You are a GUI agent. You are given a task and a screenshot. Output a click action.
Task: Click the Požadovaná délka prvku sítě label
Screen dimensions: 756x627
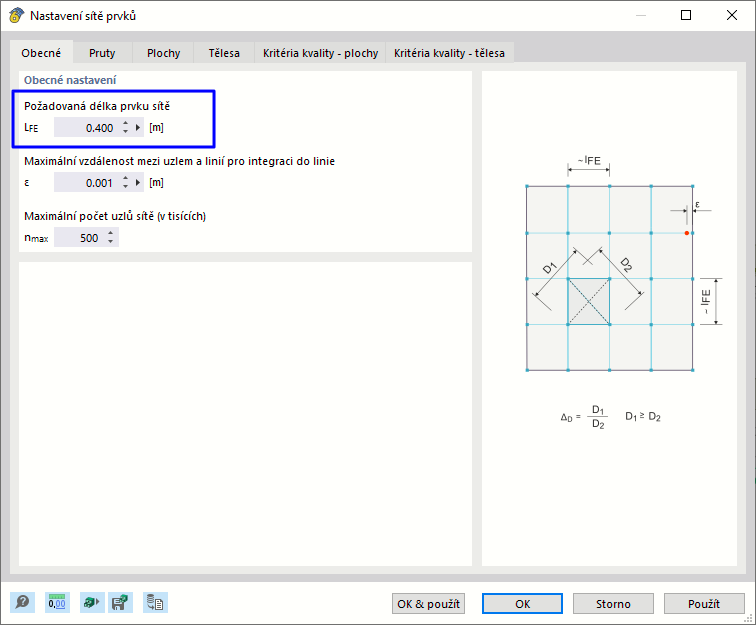97,106
